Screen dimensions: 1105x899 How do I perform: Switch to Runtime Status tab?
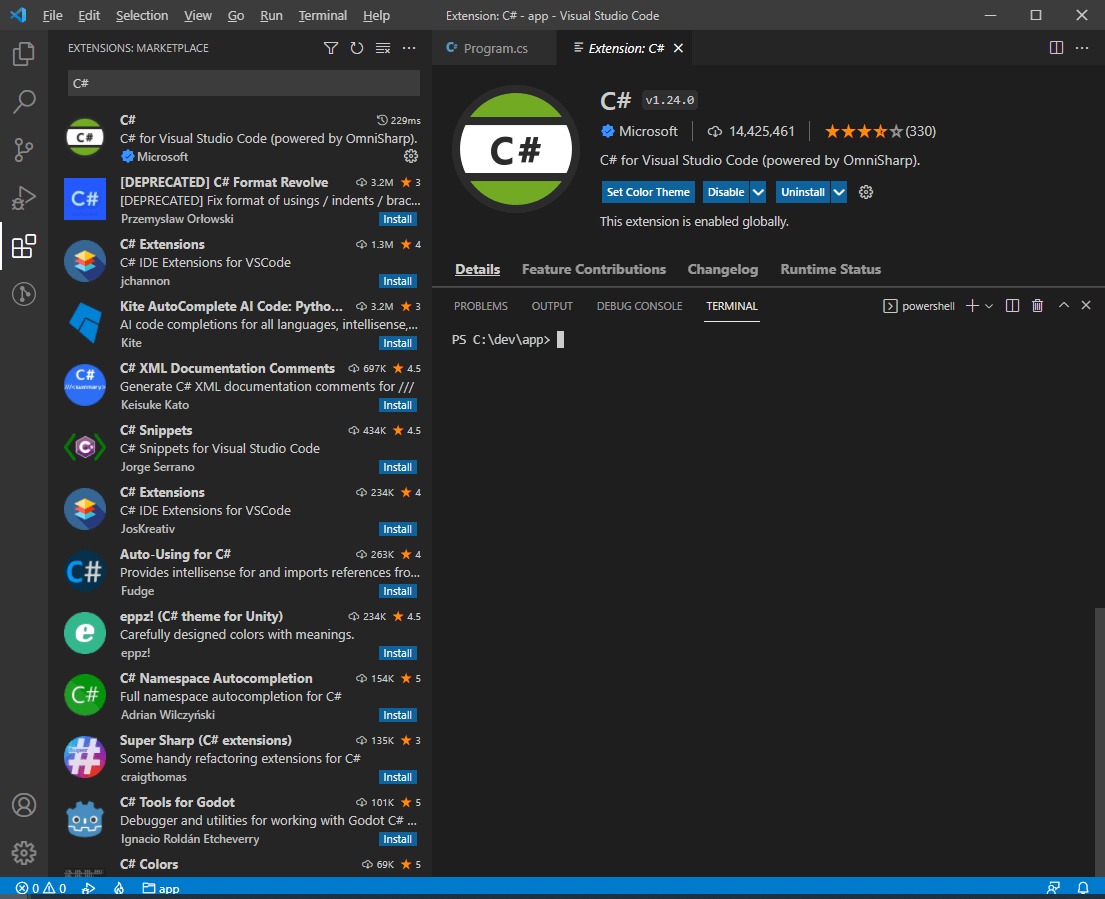pyautogui.click(x=830, y=269)
